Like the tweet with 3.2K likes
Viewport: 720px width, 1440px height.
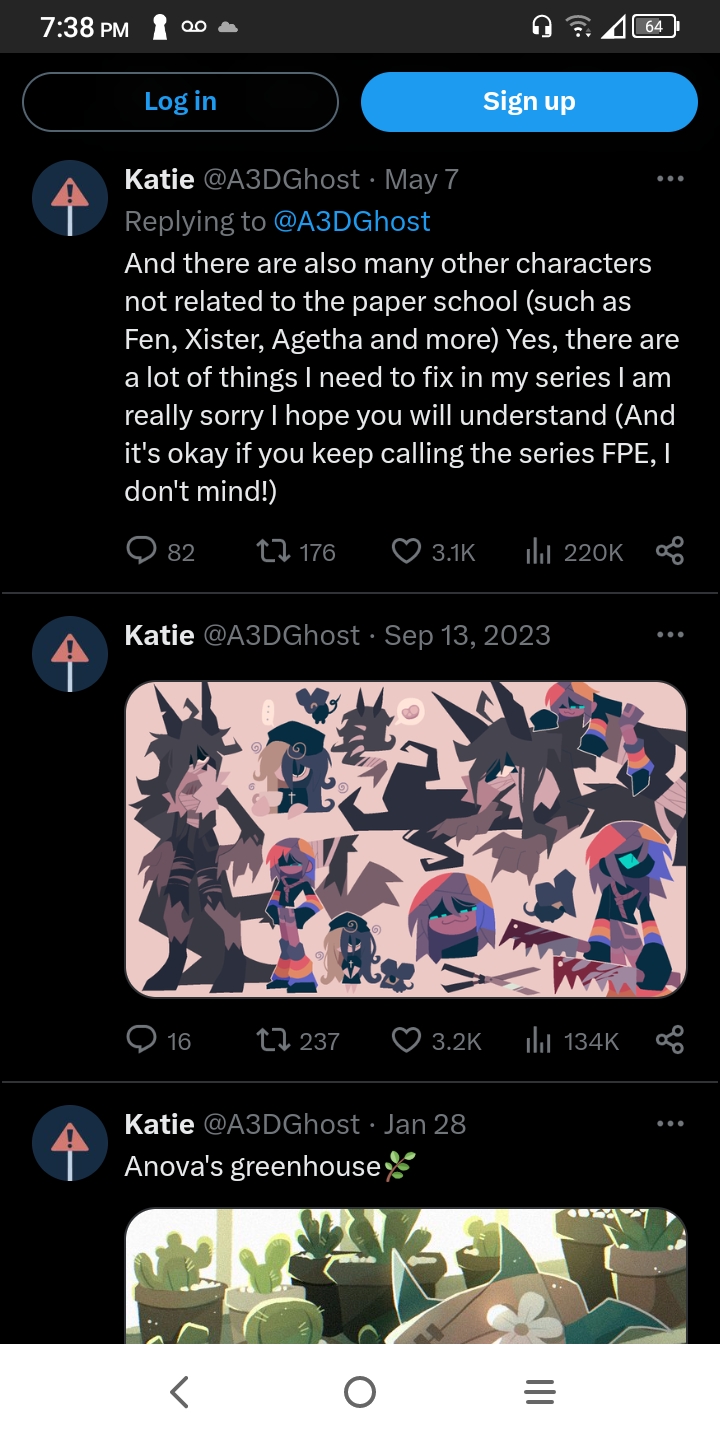pyautogui.click(x=406, y=1040)
